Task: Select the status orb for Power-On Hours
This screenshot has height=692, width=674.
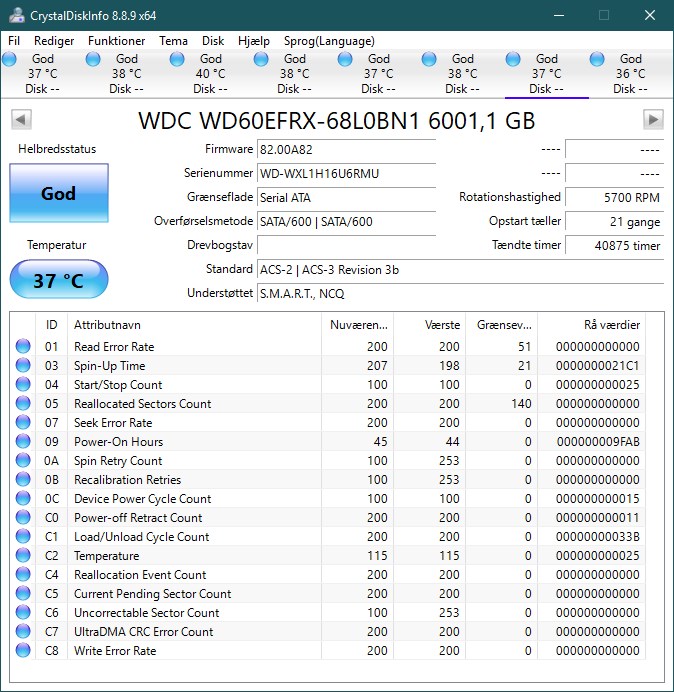Action: coord(23,441)
